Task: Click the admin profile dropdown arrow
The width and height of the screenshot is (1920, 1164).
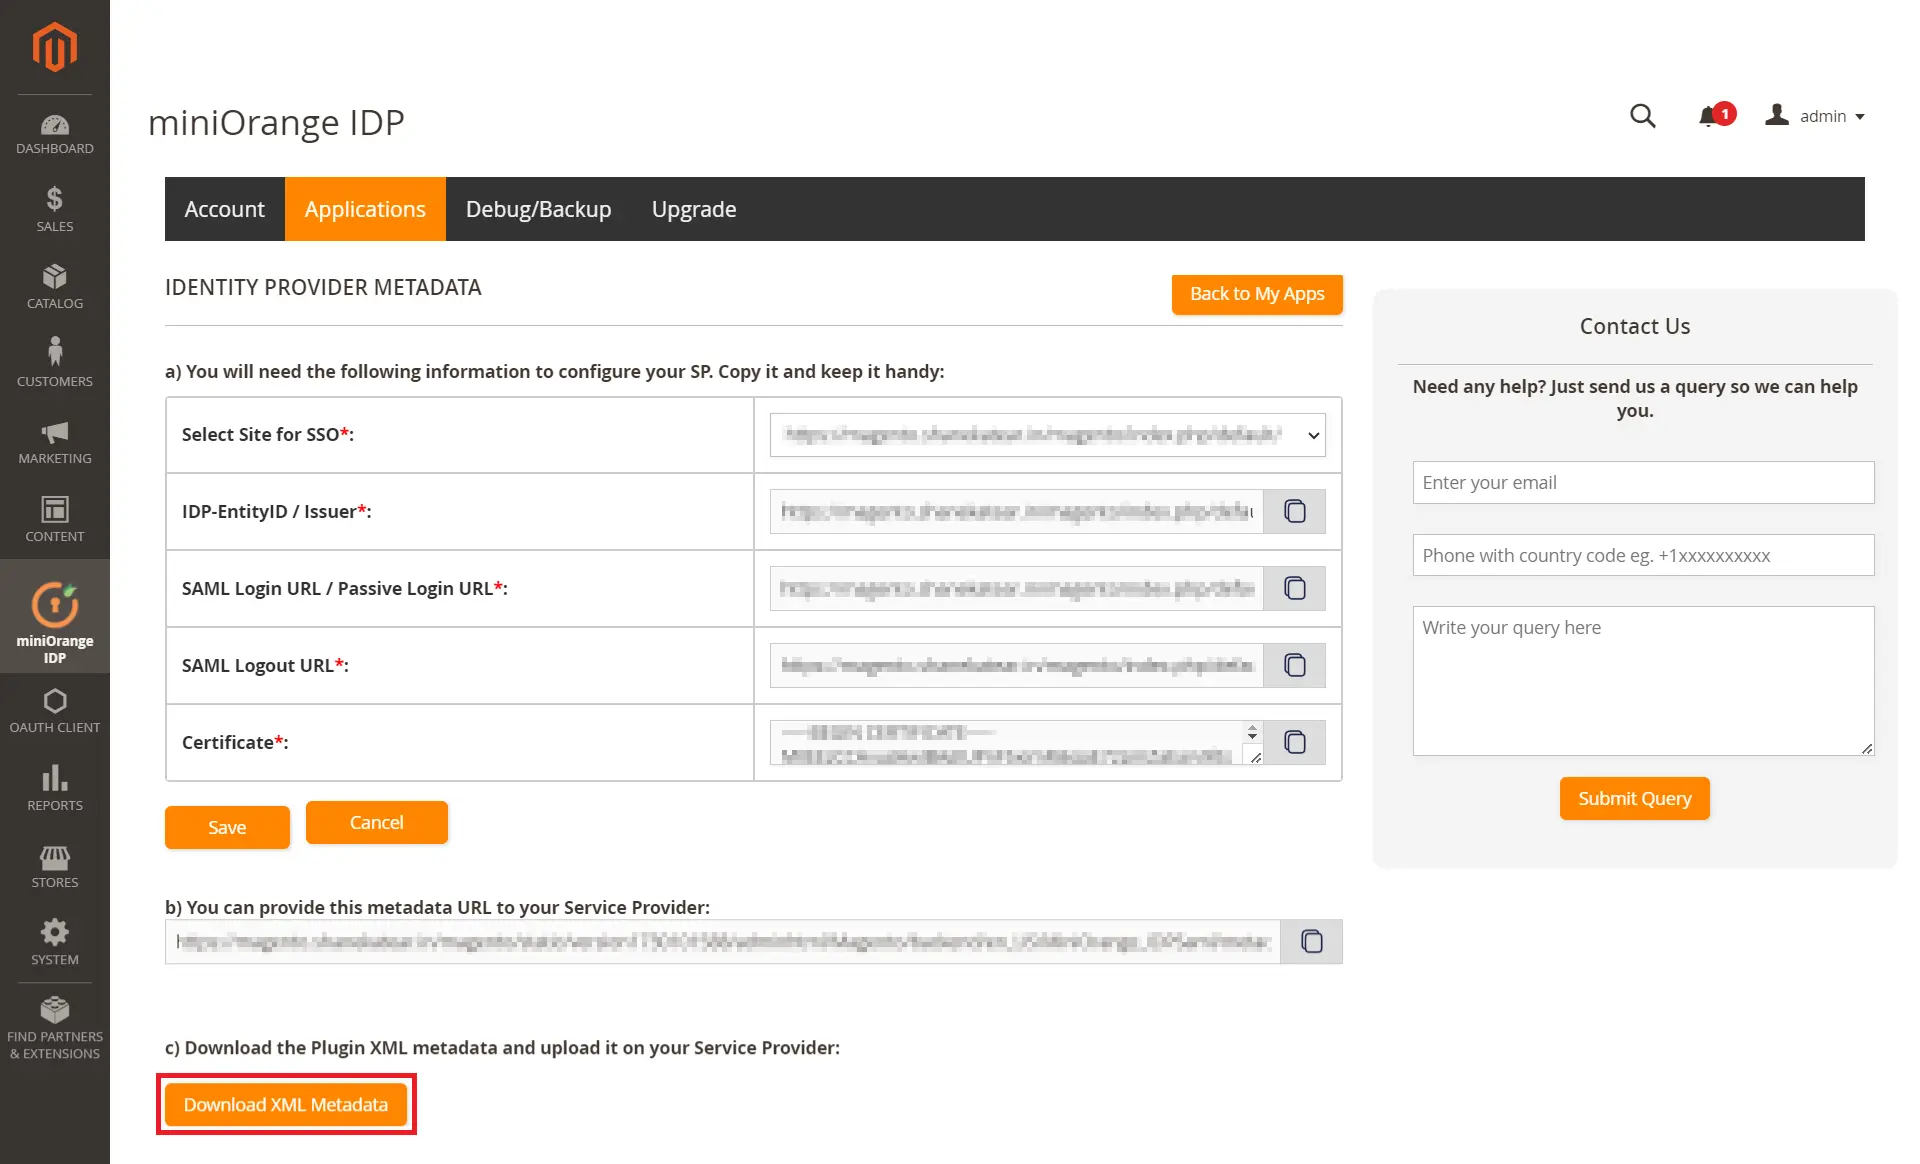Action: point(1869,115)
